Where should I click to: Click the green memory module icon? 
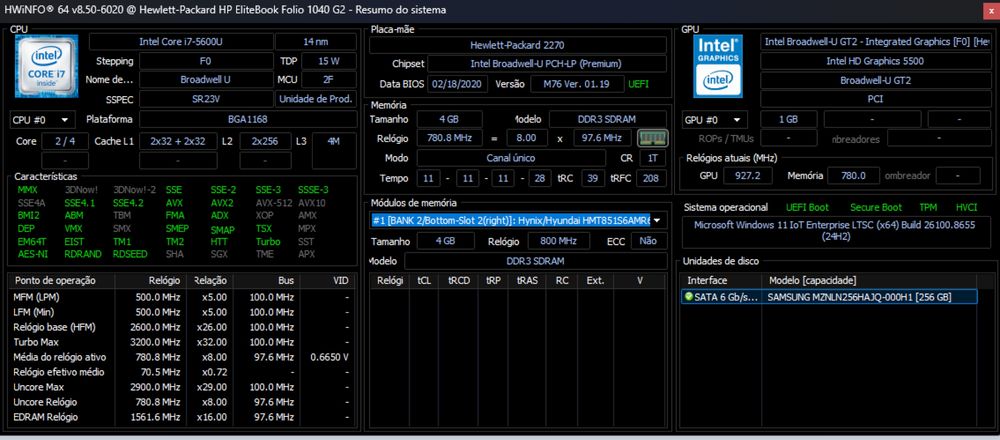click(653, 138)
